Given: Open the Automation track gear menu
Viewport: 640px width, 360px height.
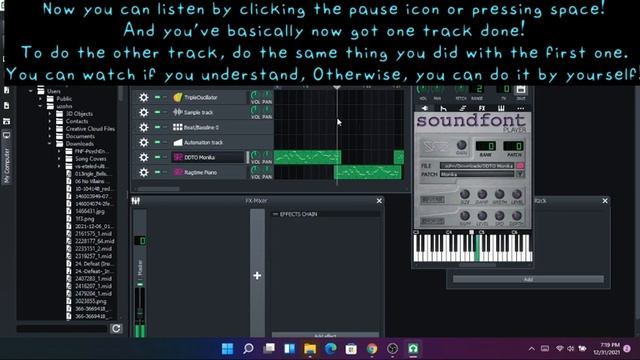Looking at the screenshot, I should click(x=143, y=142).
